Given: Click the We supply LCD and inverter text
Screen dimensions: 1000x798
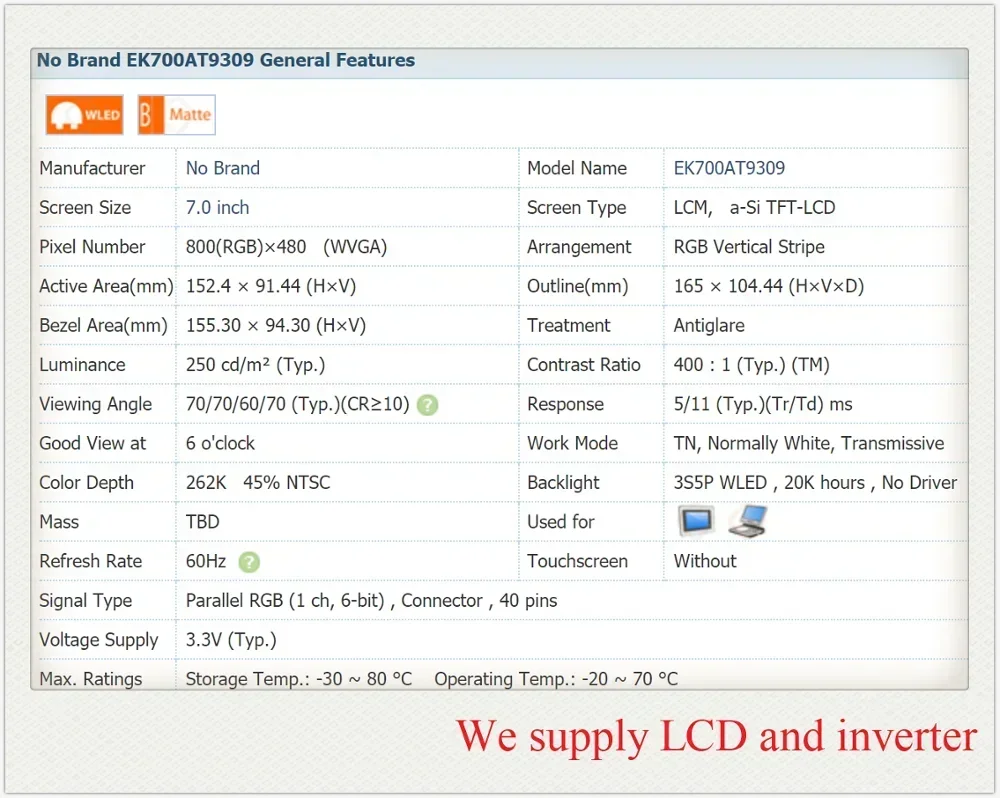Looking at the screenshot, I should [x=717, y=737].
